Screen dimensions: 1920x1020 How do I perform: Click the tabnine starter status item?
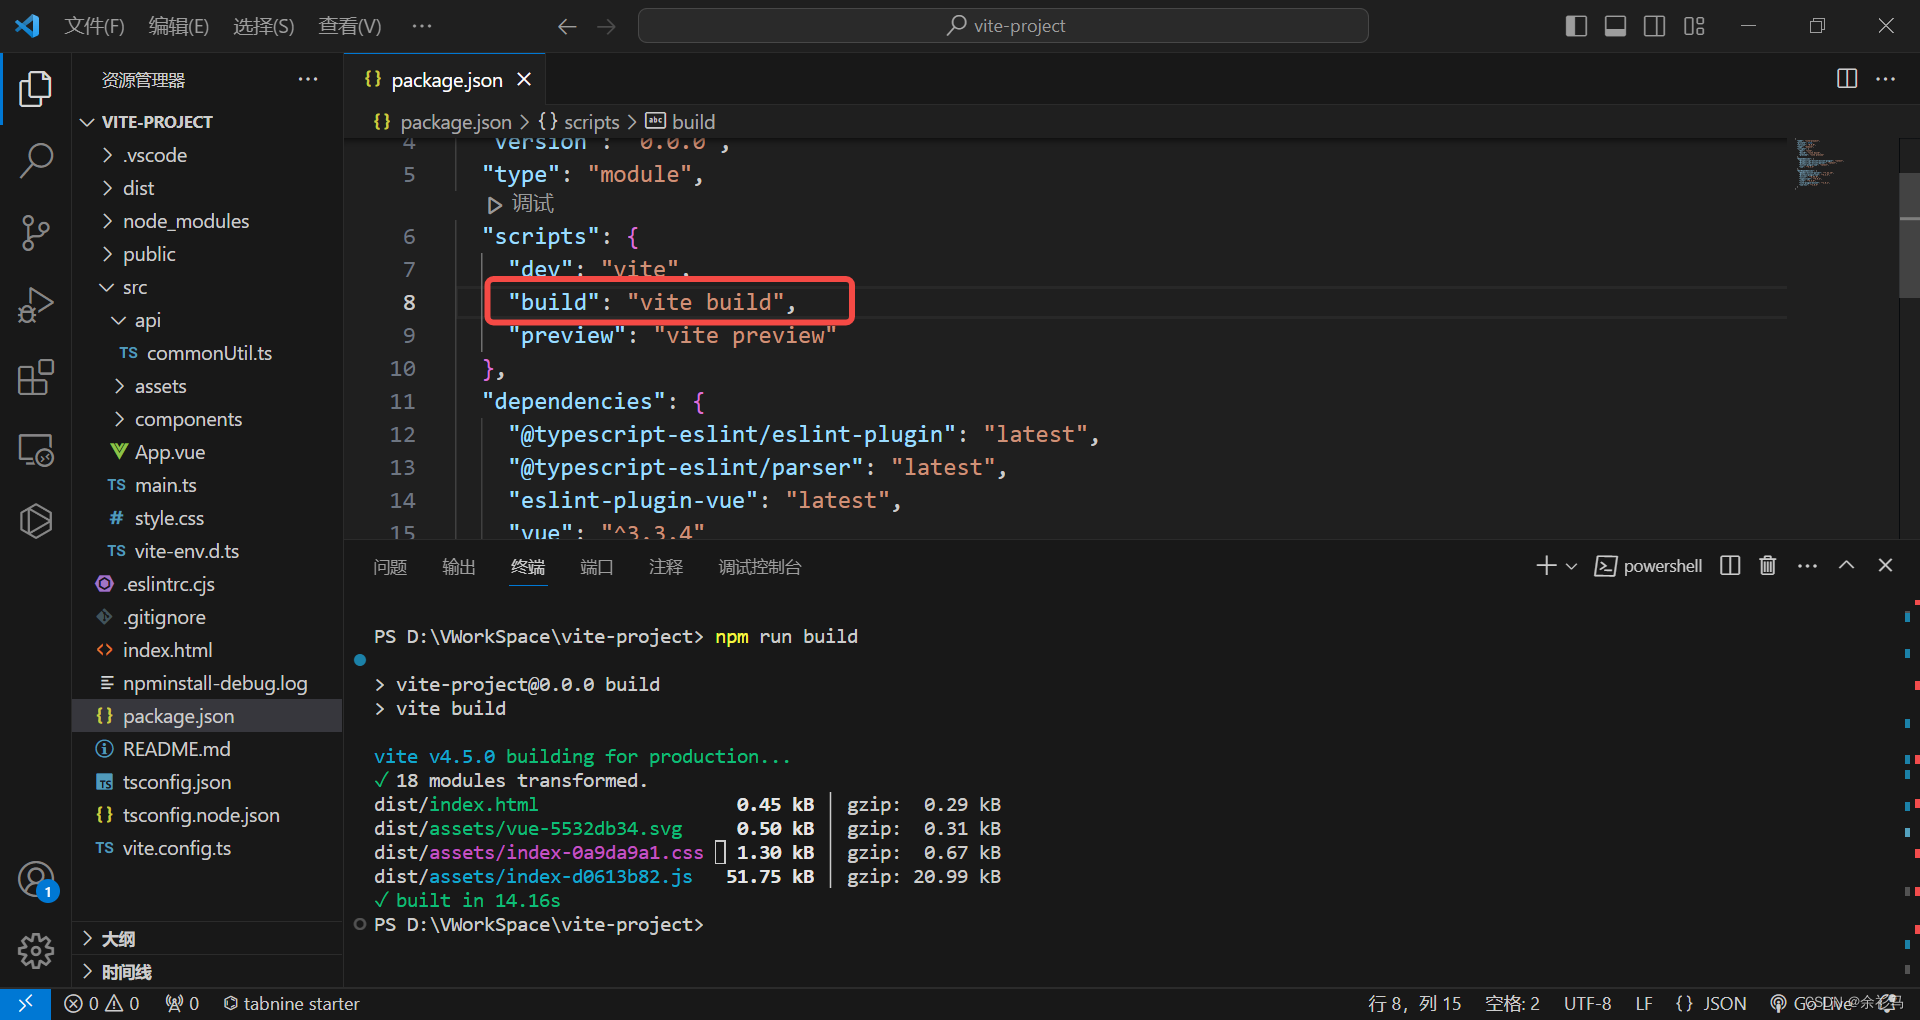click(291, 1003)
